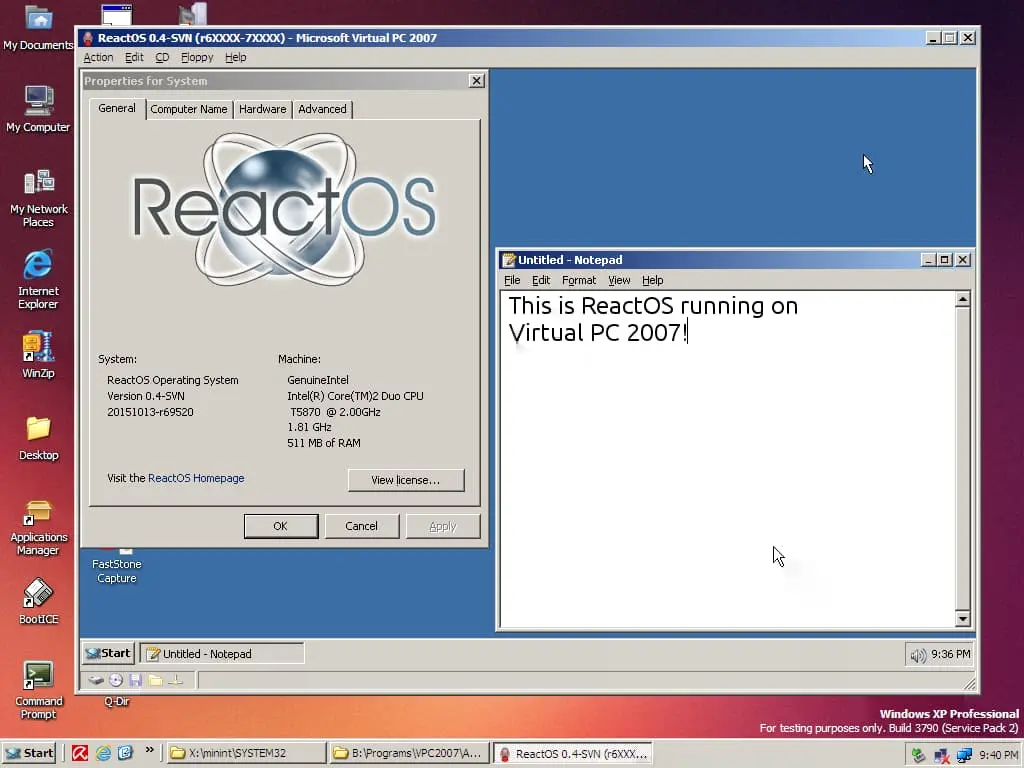Image resolution: width=1024 pixels, height=768 pixels.
Task: Click the View license button
Action: point(405,480)
